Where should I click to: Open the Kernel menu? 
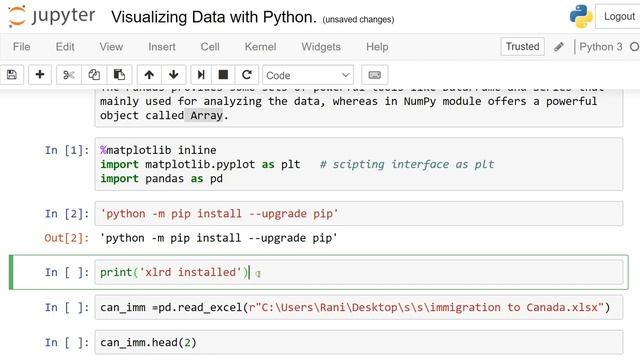tap(260, 47)
